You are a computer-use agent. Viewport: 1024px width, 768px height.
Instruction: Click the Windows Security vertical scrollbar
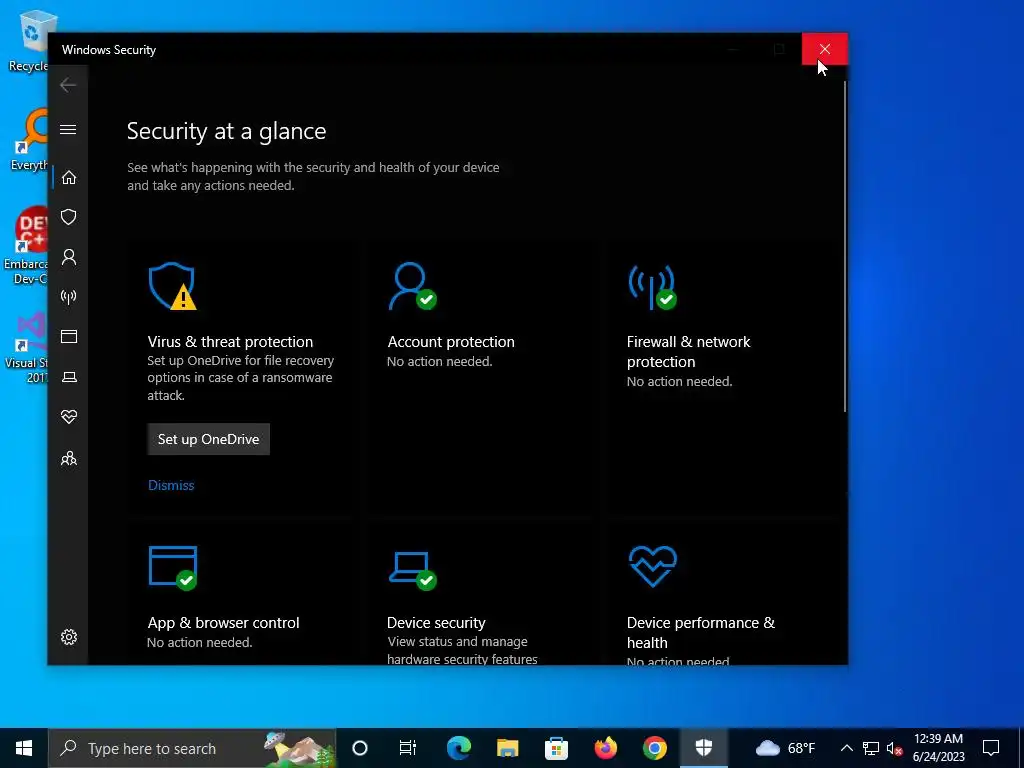pyautogui.click(x=844, y=247)
